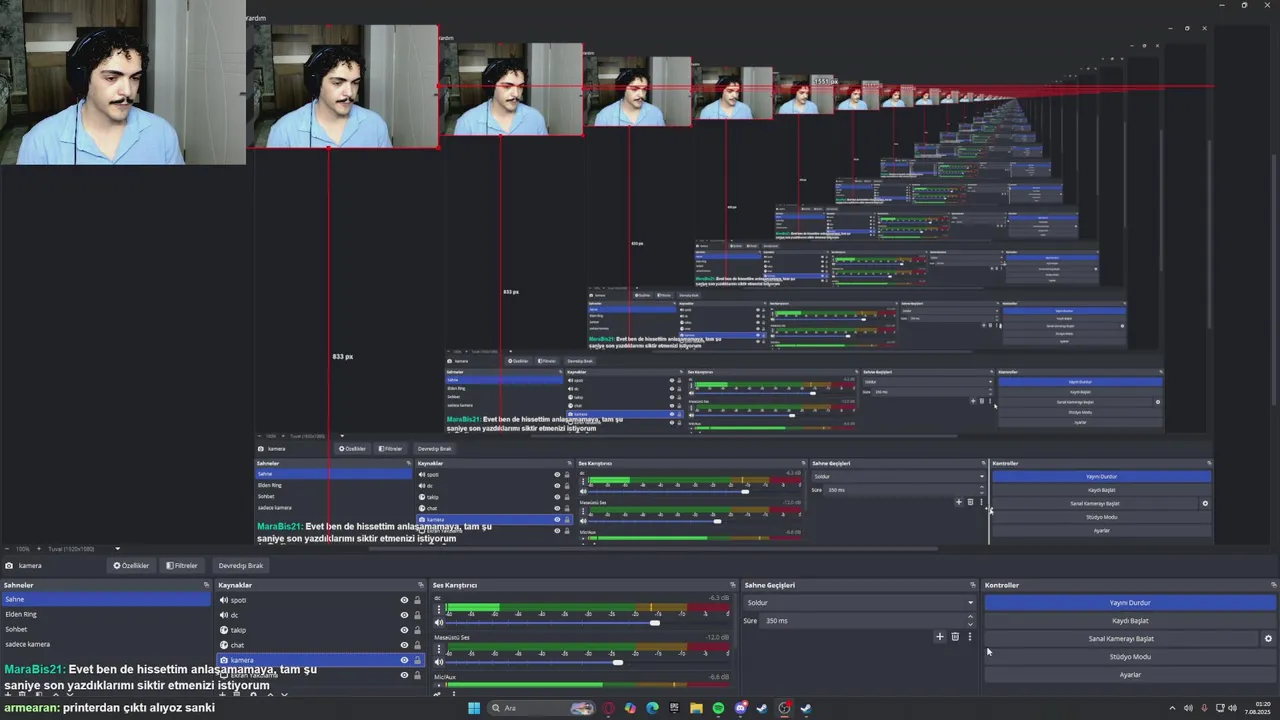Mute the dc audio channel

pyautogui.click(x=438, y=623)
